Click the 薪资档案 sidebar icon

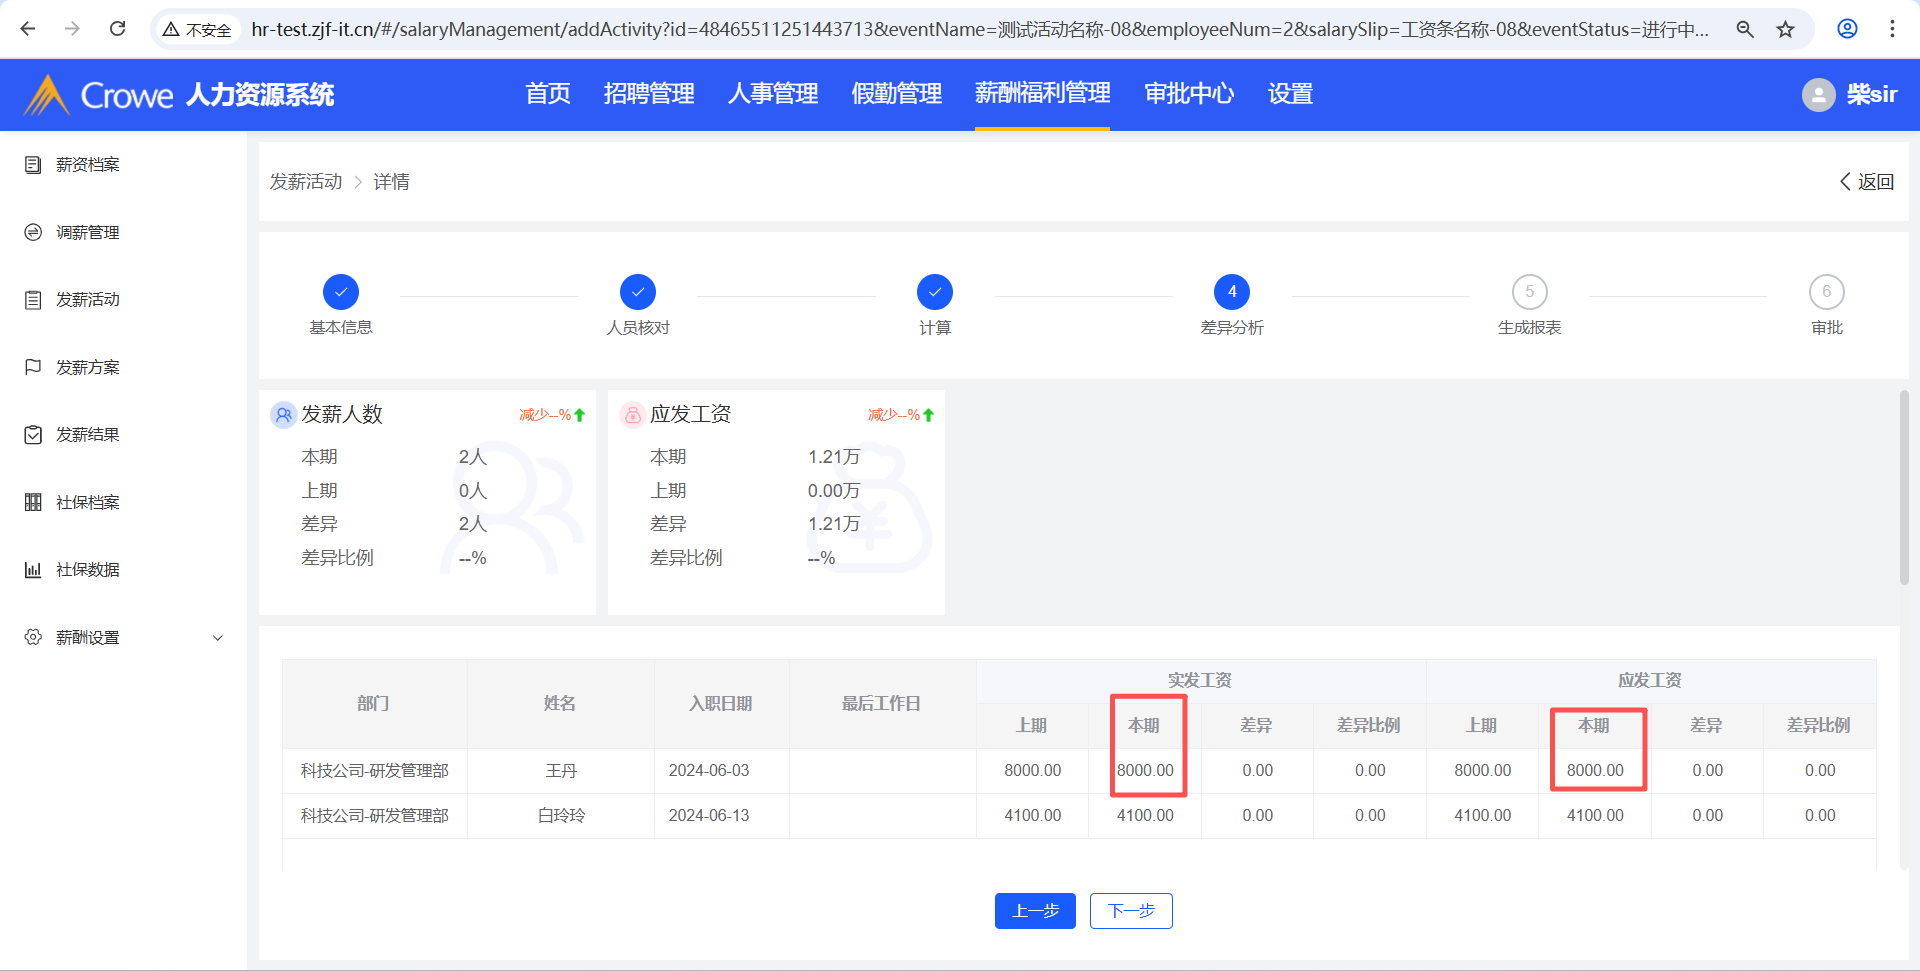[33, 165]
